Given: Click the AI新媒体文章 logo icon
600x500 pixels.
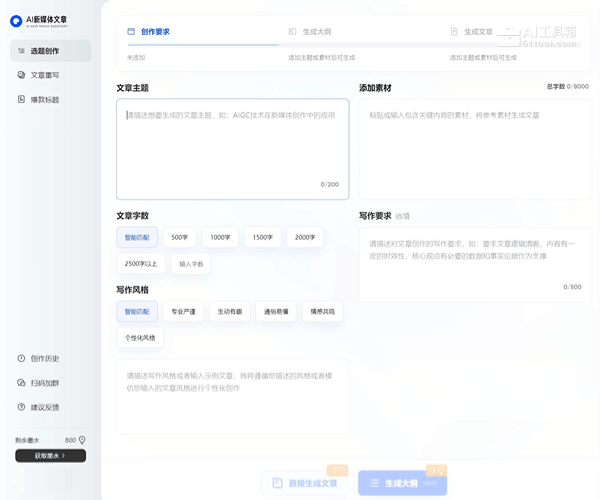Looking at the screenshot, I should pos(17,20).
